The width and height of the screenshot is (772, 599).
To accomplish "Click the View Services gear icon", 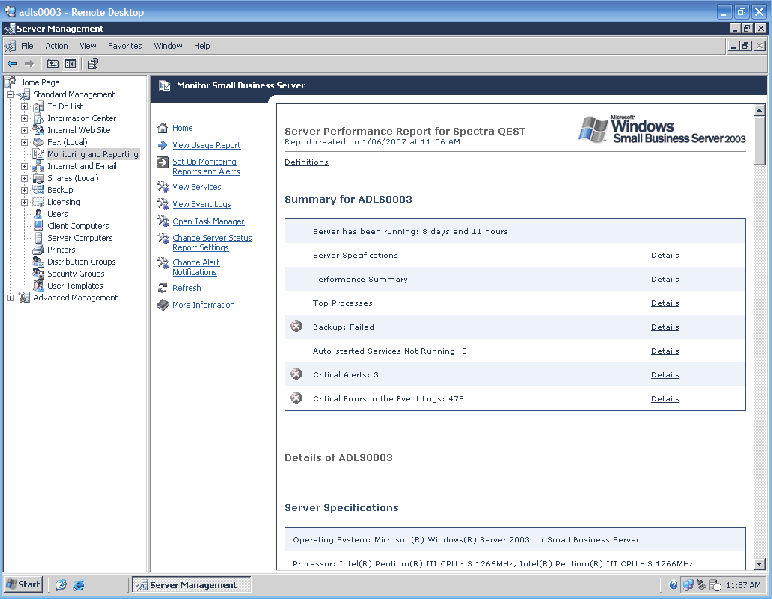I will click(x=162, y=187).
